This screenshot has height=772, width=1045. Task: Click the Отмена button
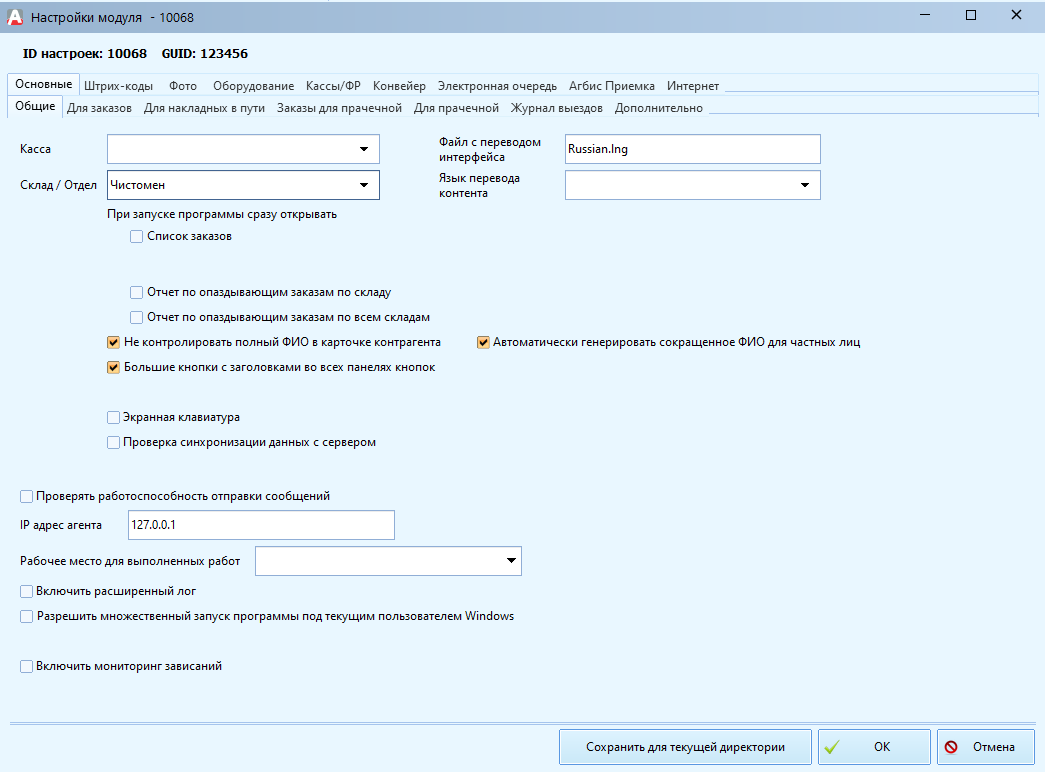[986, 747]
